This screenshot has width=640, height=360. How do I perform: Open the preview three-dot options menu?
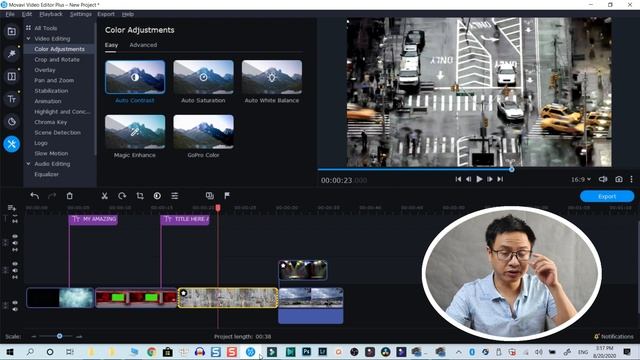tap(631, 179)
